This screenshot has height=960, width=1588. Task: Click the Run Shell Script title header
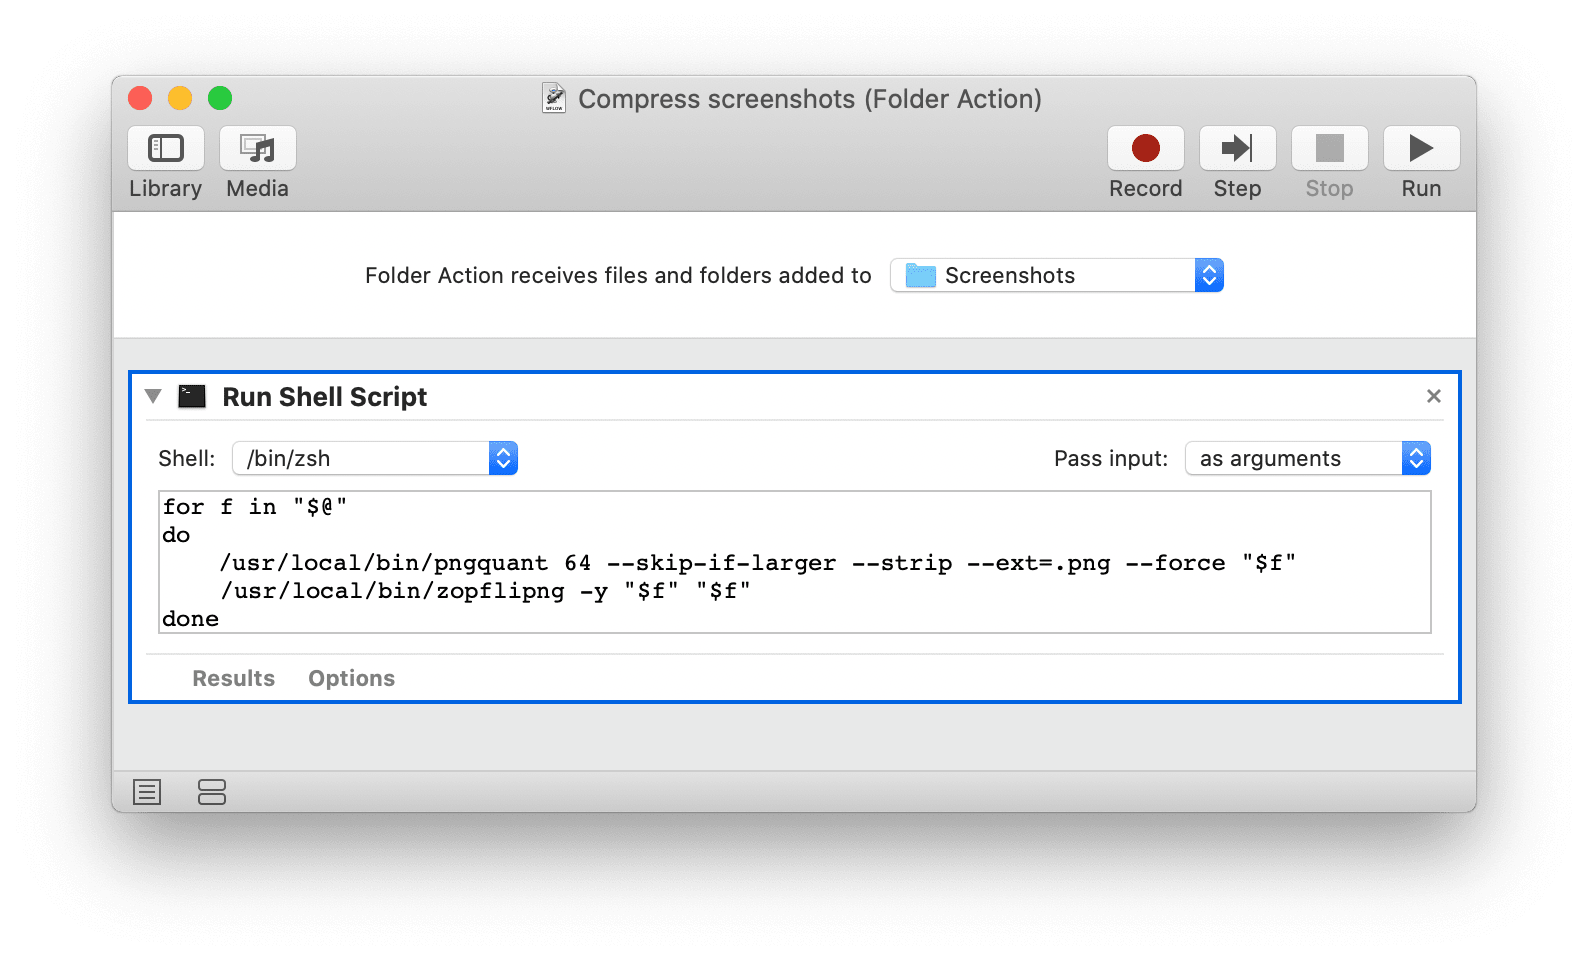tap(324, 397)
